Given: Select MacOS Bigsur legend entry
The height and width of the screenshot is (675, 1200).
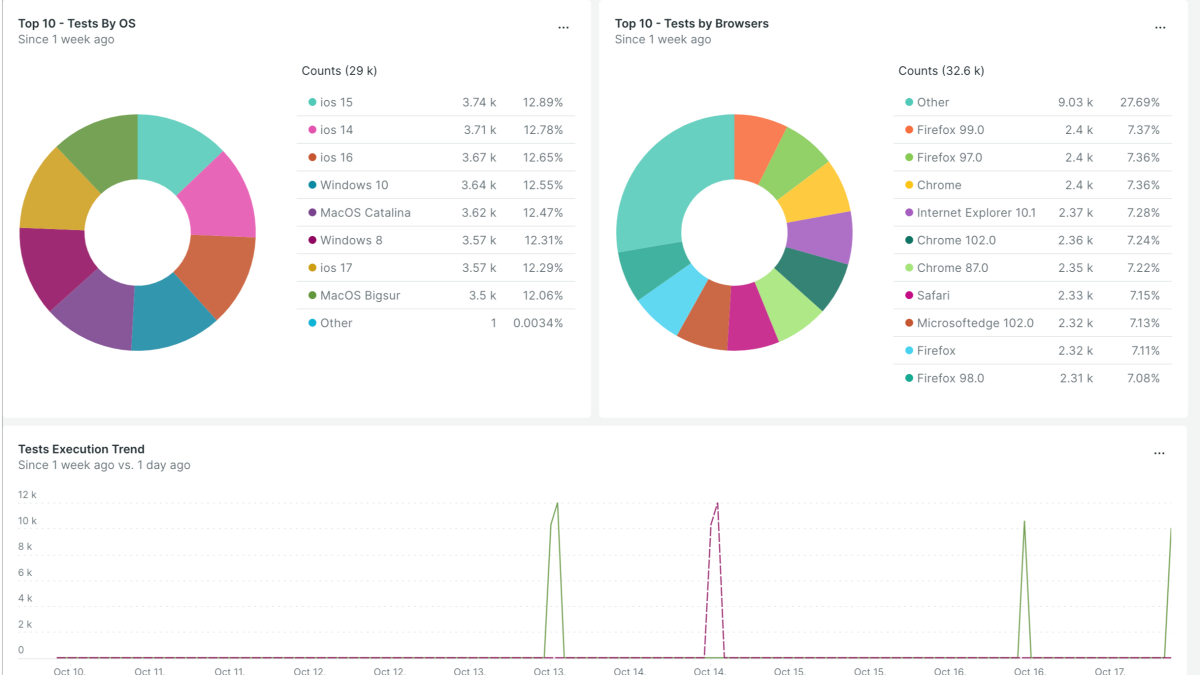Looking at the screenshot, I should pyautogui.click(x=358, y=295).
